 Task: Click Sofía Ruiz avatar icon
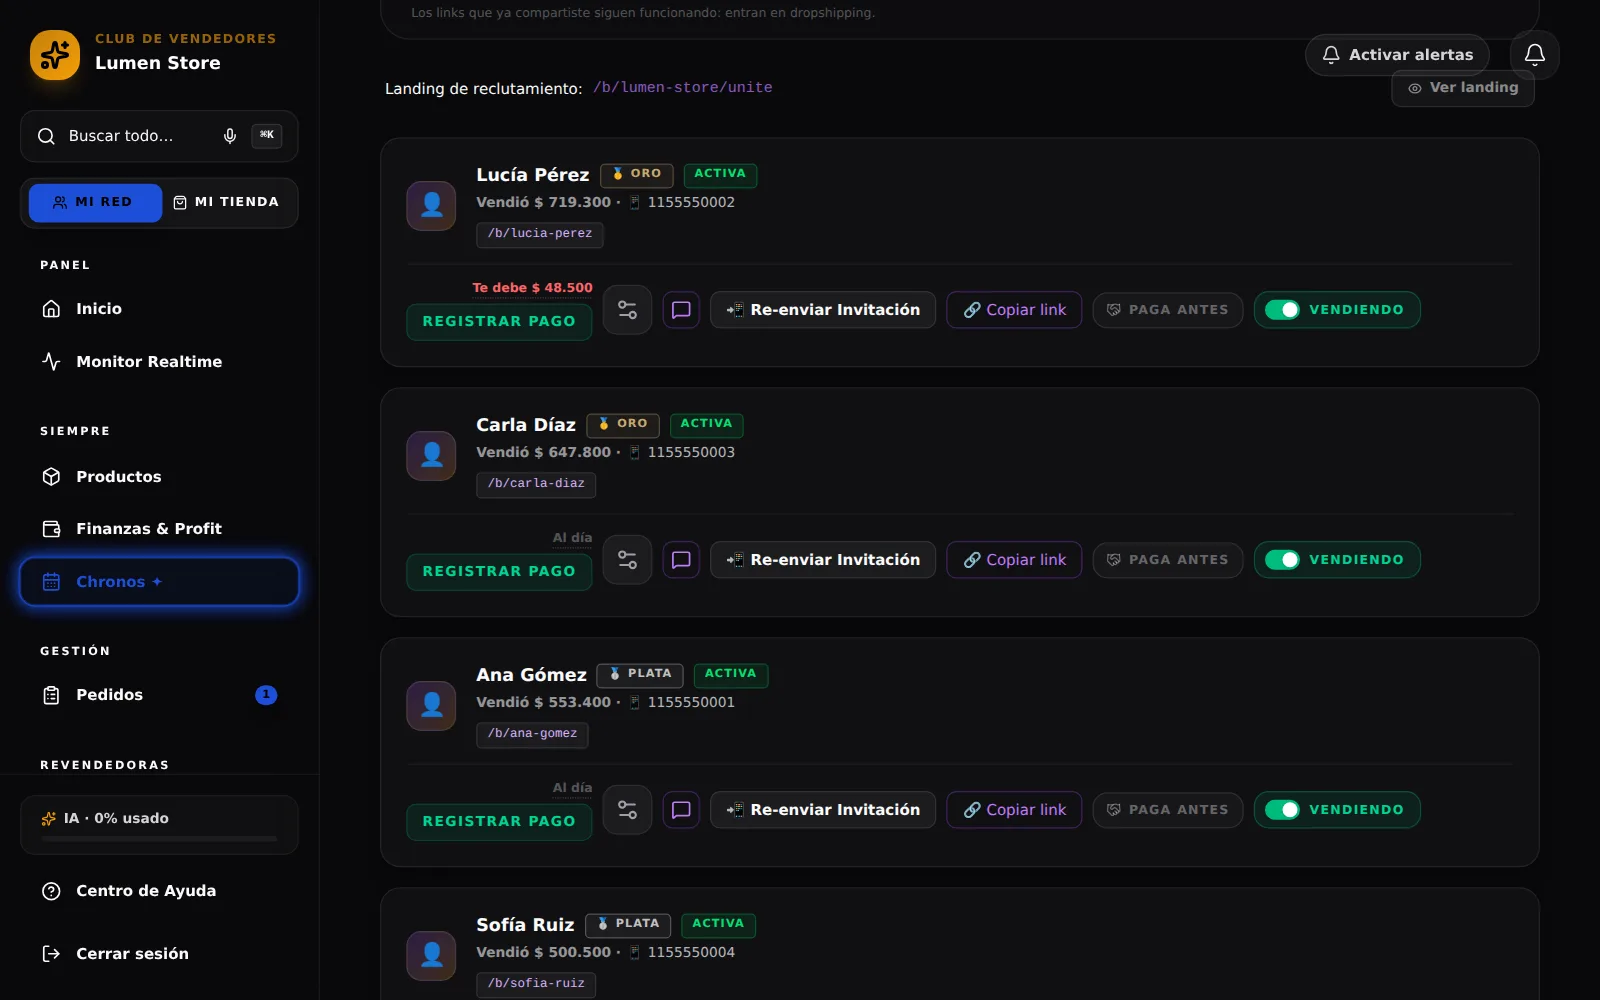(x=431, y=955)
